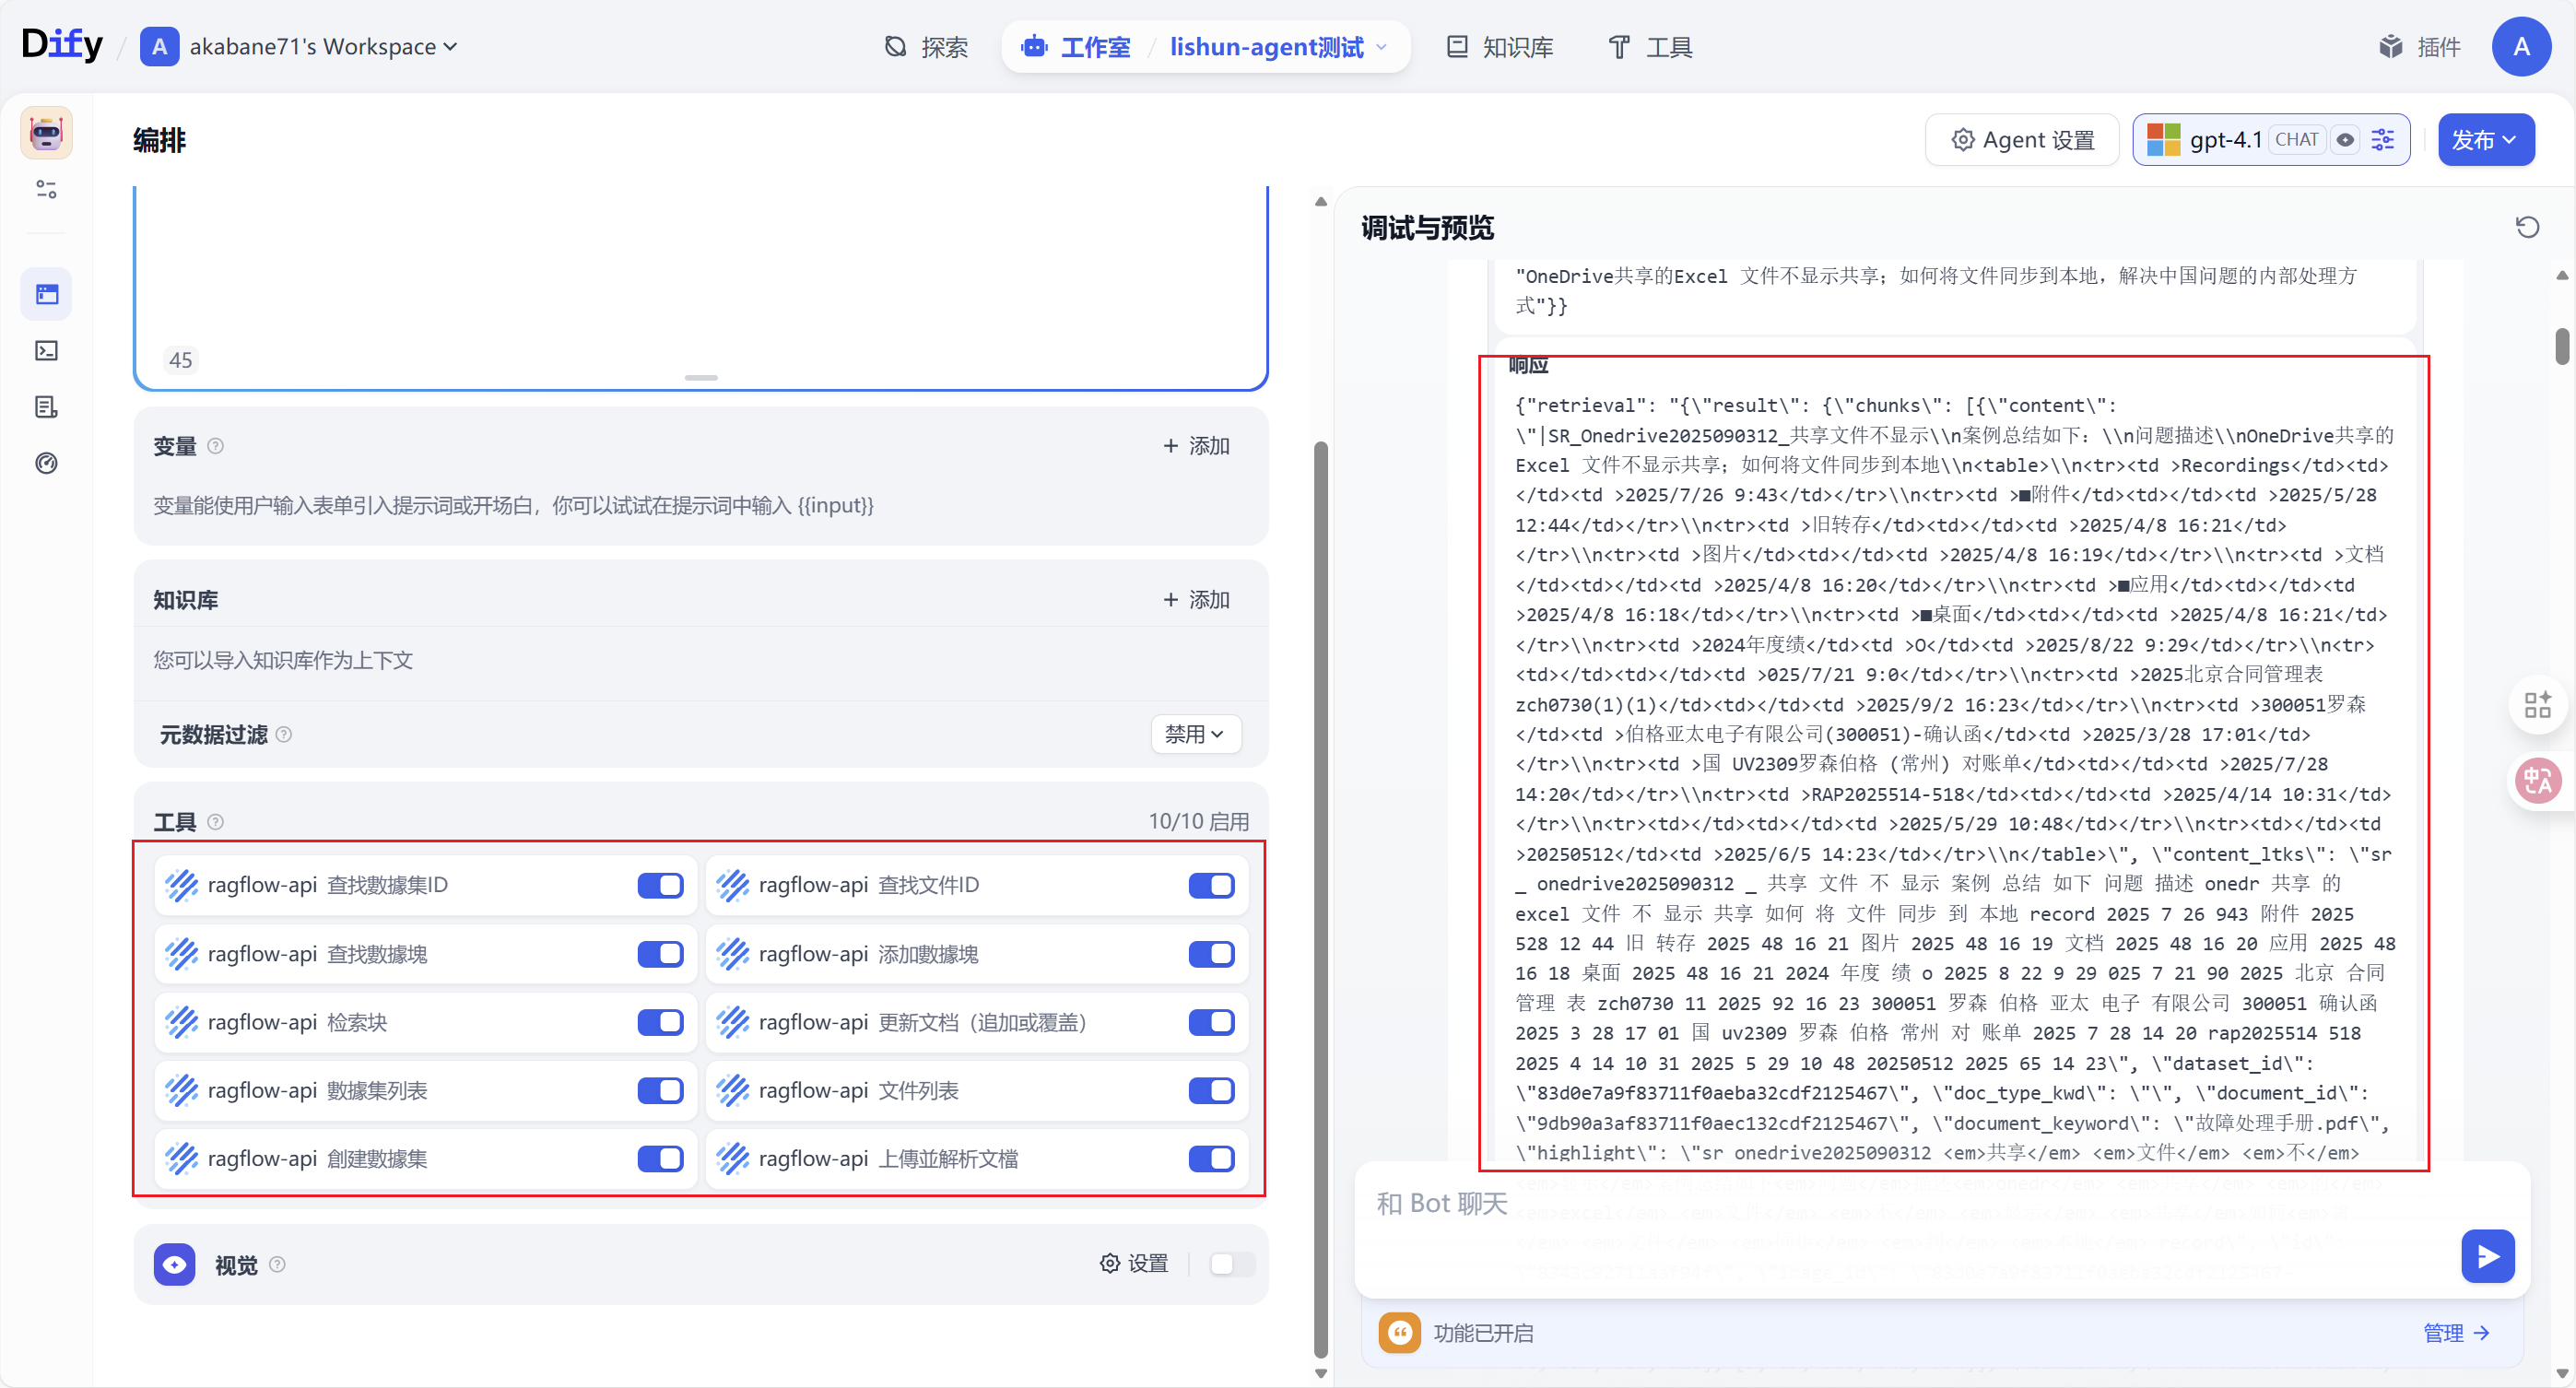This screenshot has width=2576, height=1388.
Task: Open model parameter sliders icon next to gpt-4.1
Action: (x=2384, y=140)
